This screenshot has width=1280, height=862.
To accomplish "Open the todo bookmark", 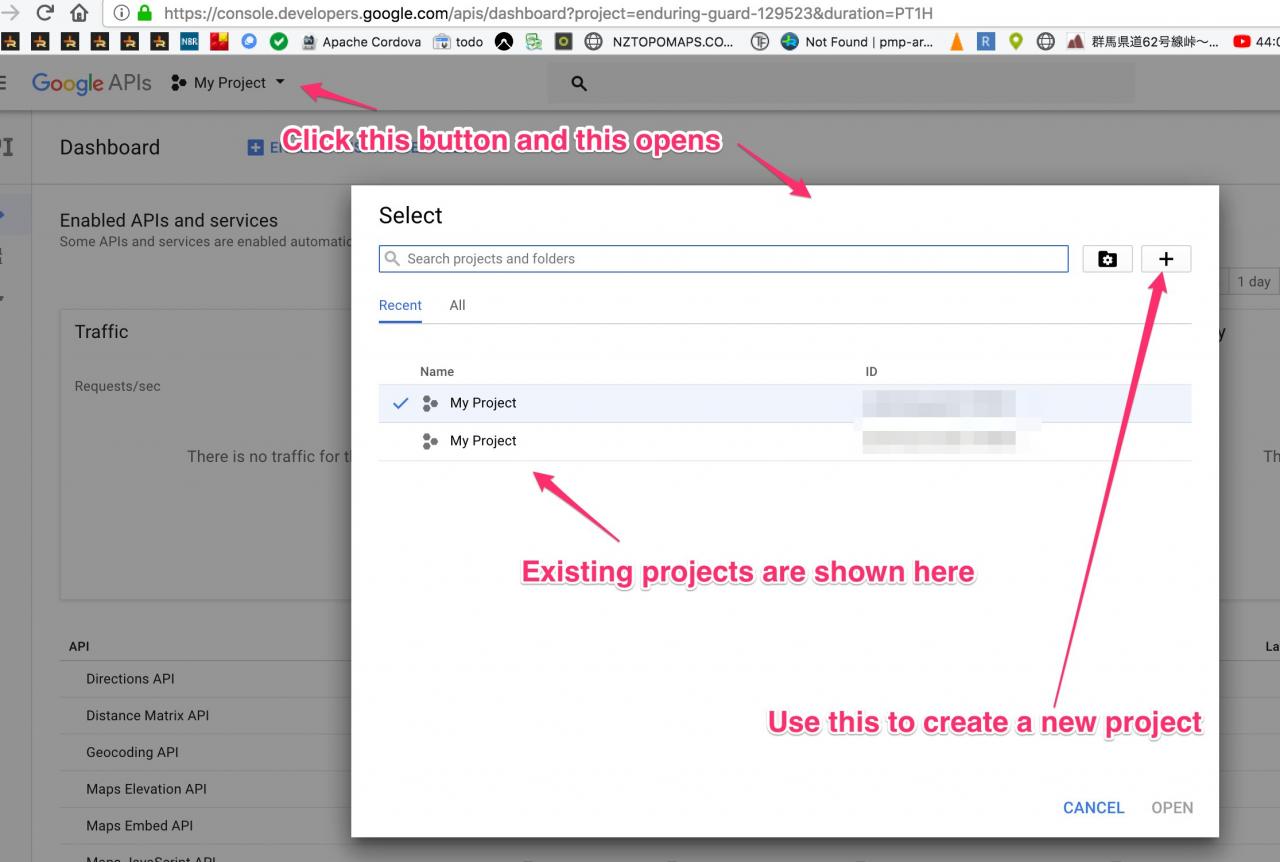I will point(458,42).
